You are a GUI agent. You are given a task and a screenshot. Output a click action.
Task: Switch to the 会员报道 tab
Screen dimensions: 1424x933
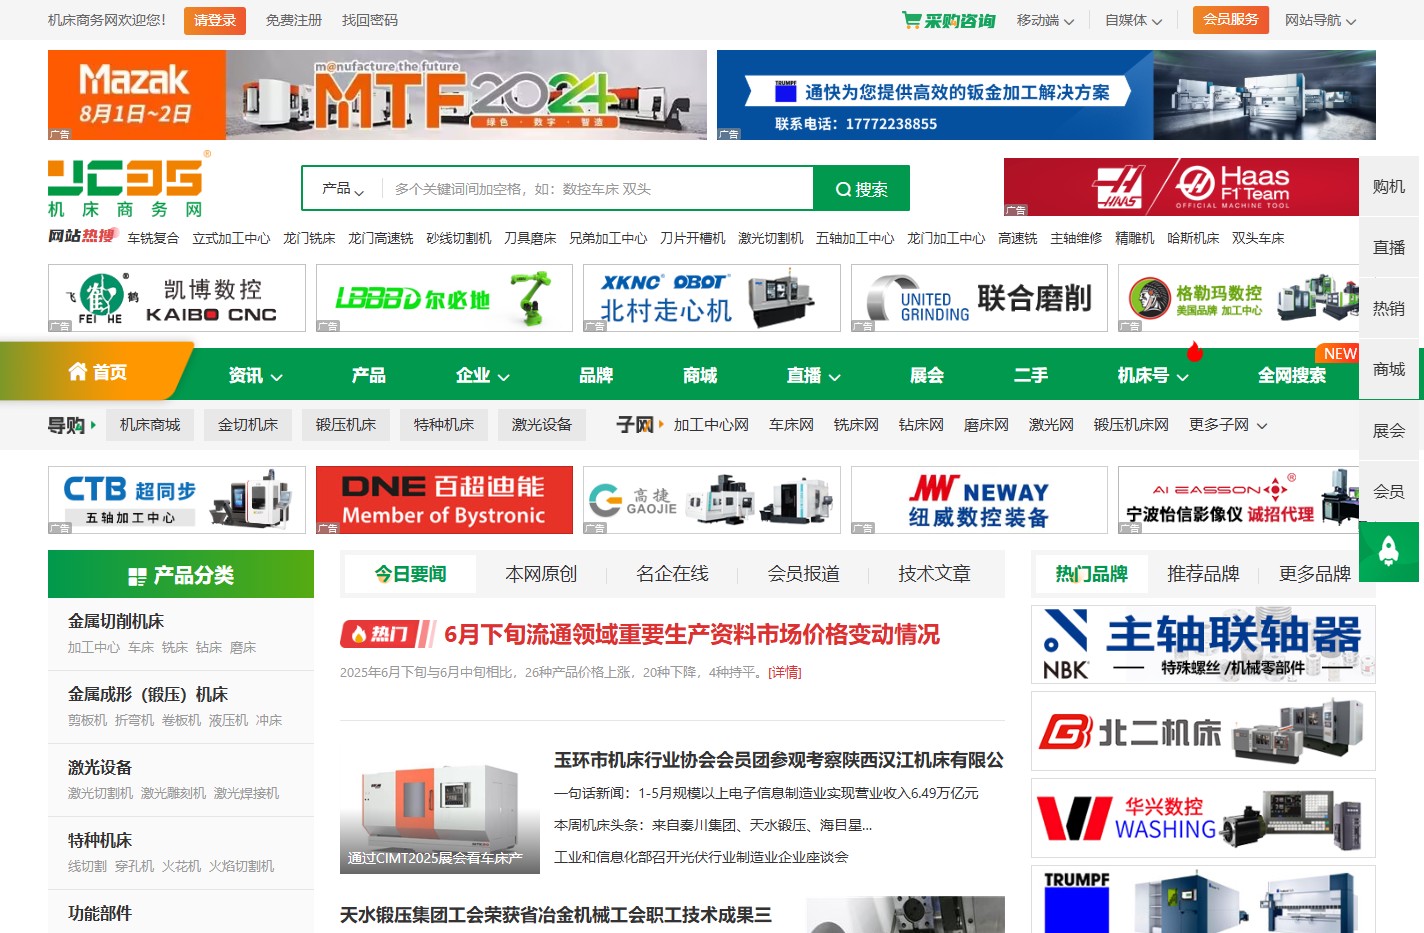(803, 574)
